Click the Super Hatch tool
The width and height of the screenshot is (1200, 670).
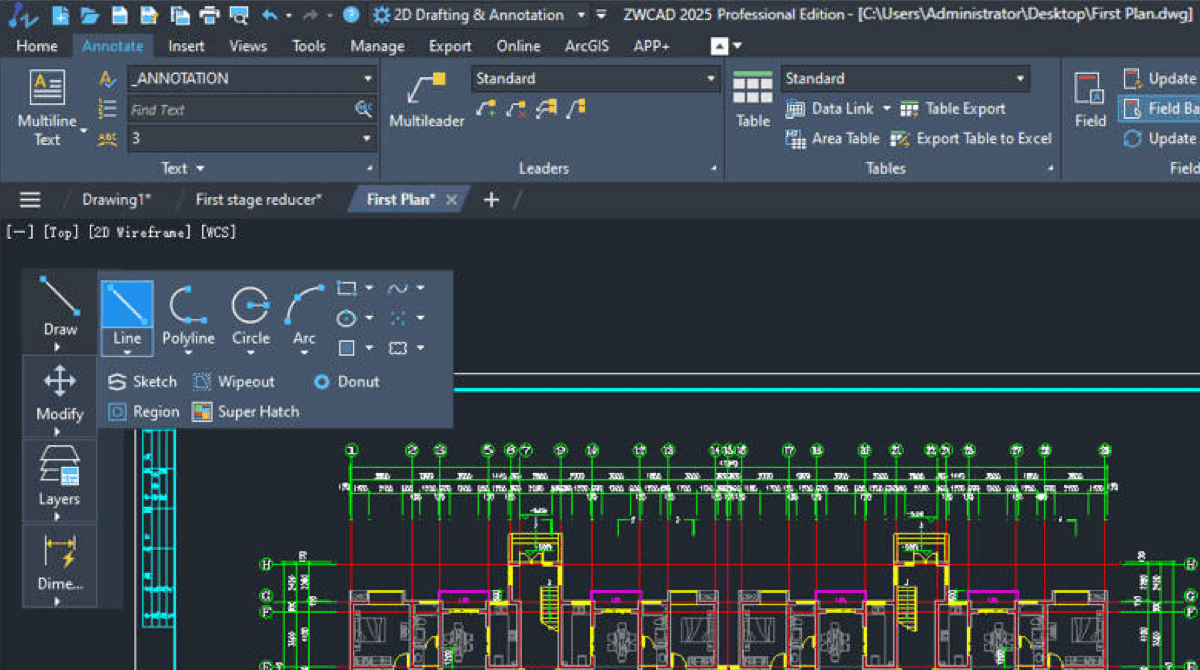coord(246,411)
